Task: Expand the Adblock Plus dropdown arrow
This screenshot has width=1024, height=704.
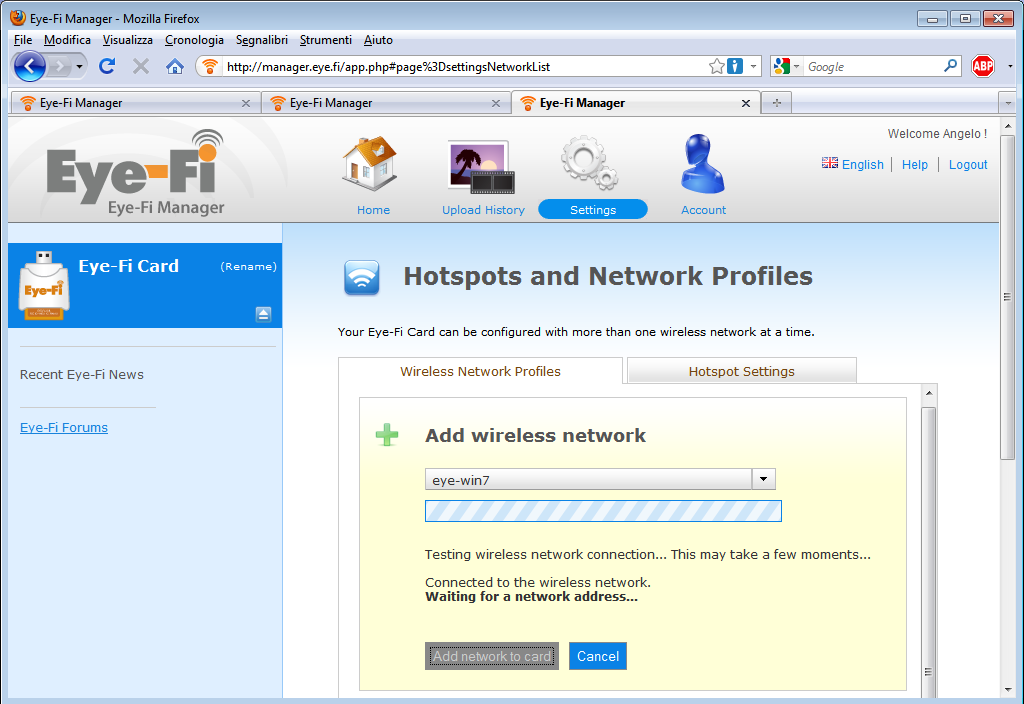Action: (x=1010, y=67)
